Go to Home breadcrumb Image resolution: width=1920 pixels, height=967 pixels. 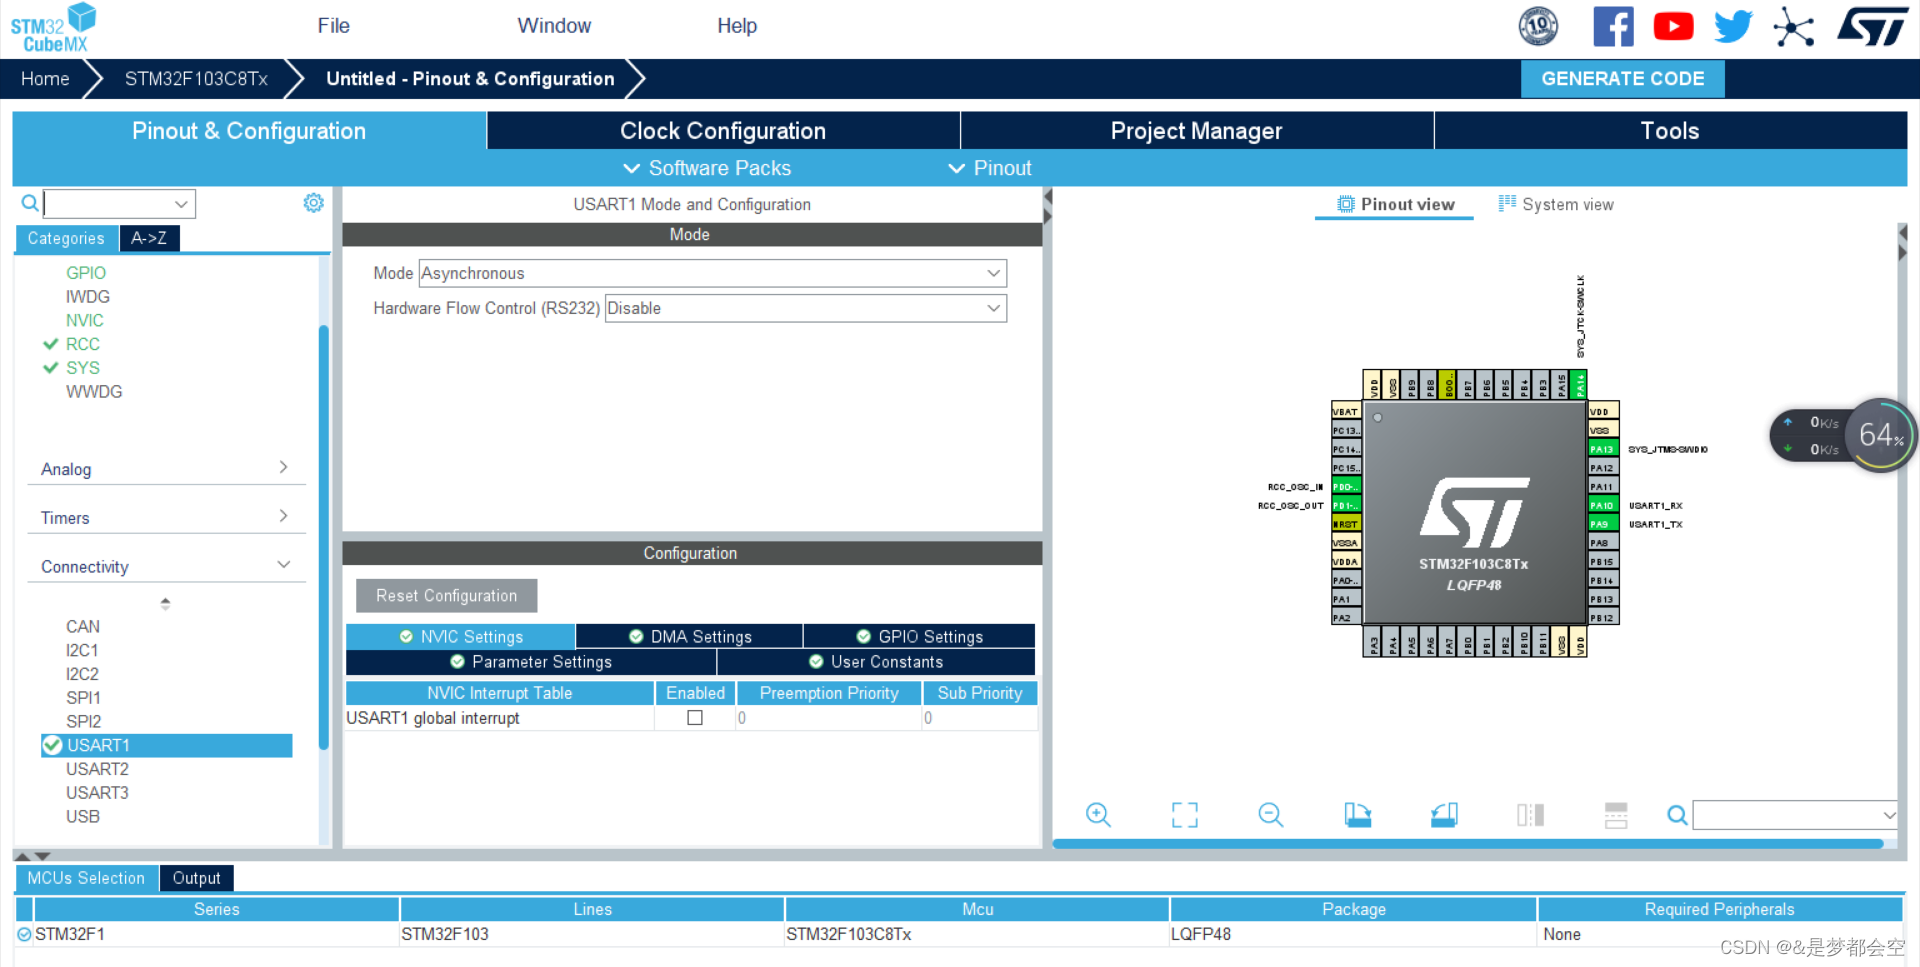(45, 79)
